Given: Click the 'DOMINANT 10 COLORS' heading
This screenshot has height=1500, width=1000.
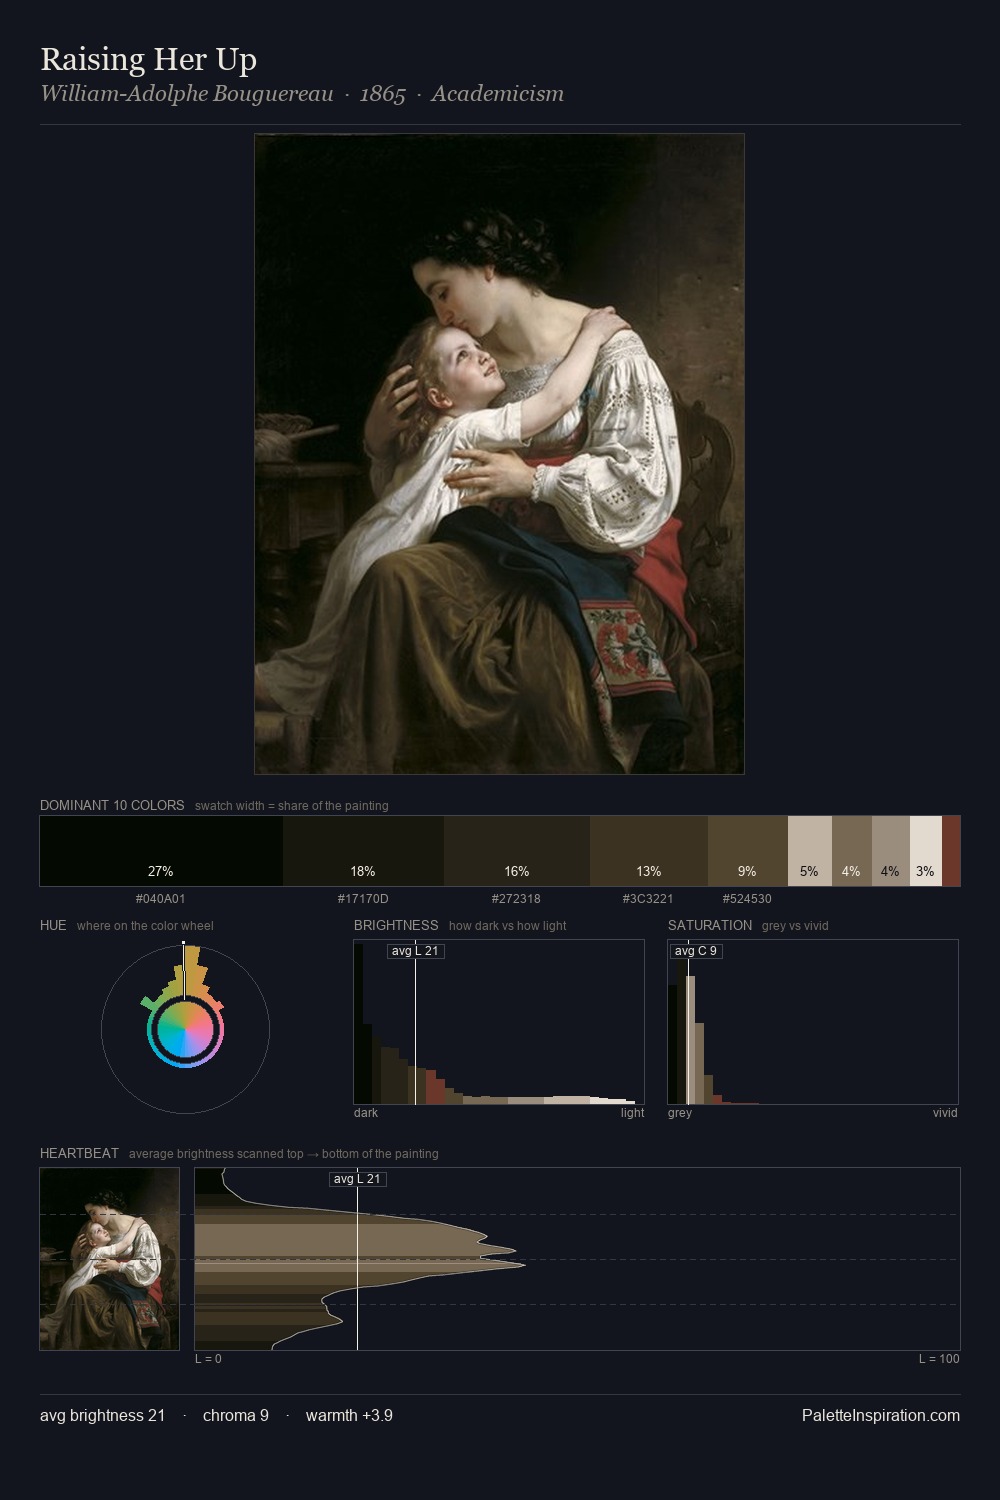Looking at the screenshot, I should pyautogui.click(x=112, y=805).
